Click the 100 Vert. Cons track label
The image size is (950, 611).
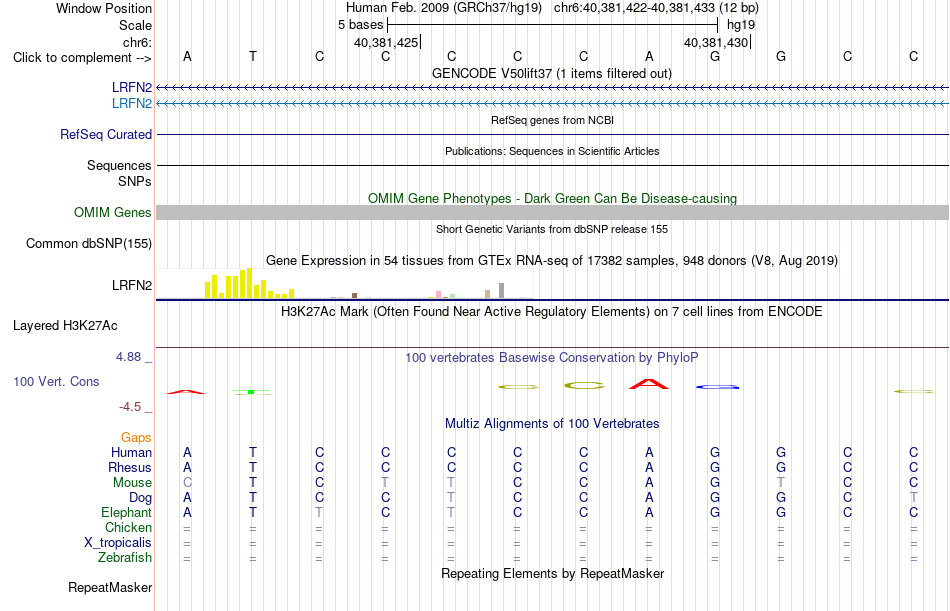coord(56,381)
